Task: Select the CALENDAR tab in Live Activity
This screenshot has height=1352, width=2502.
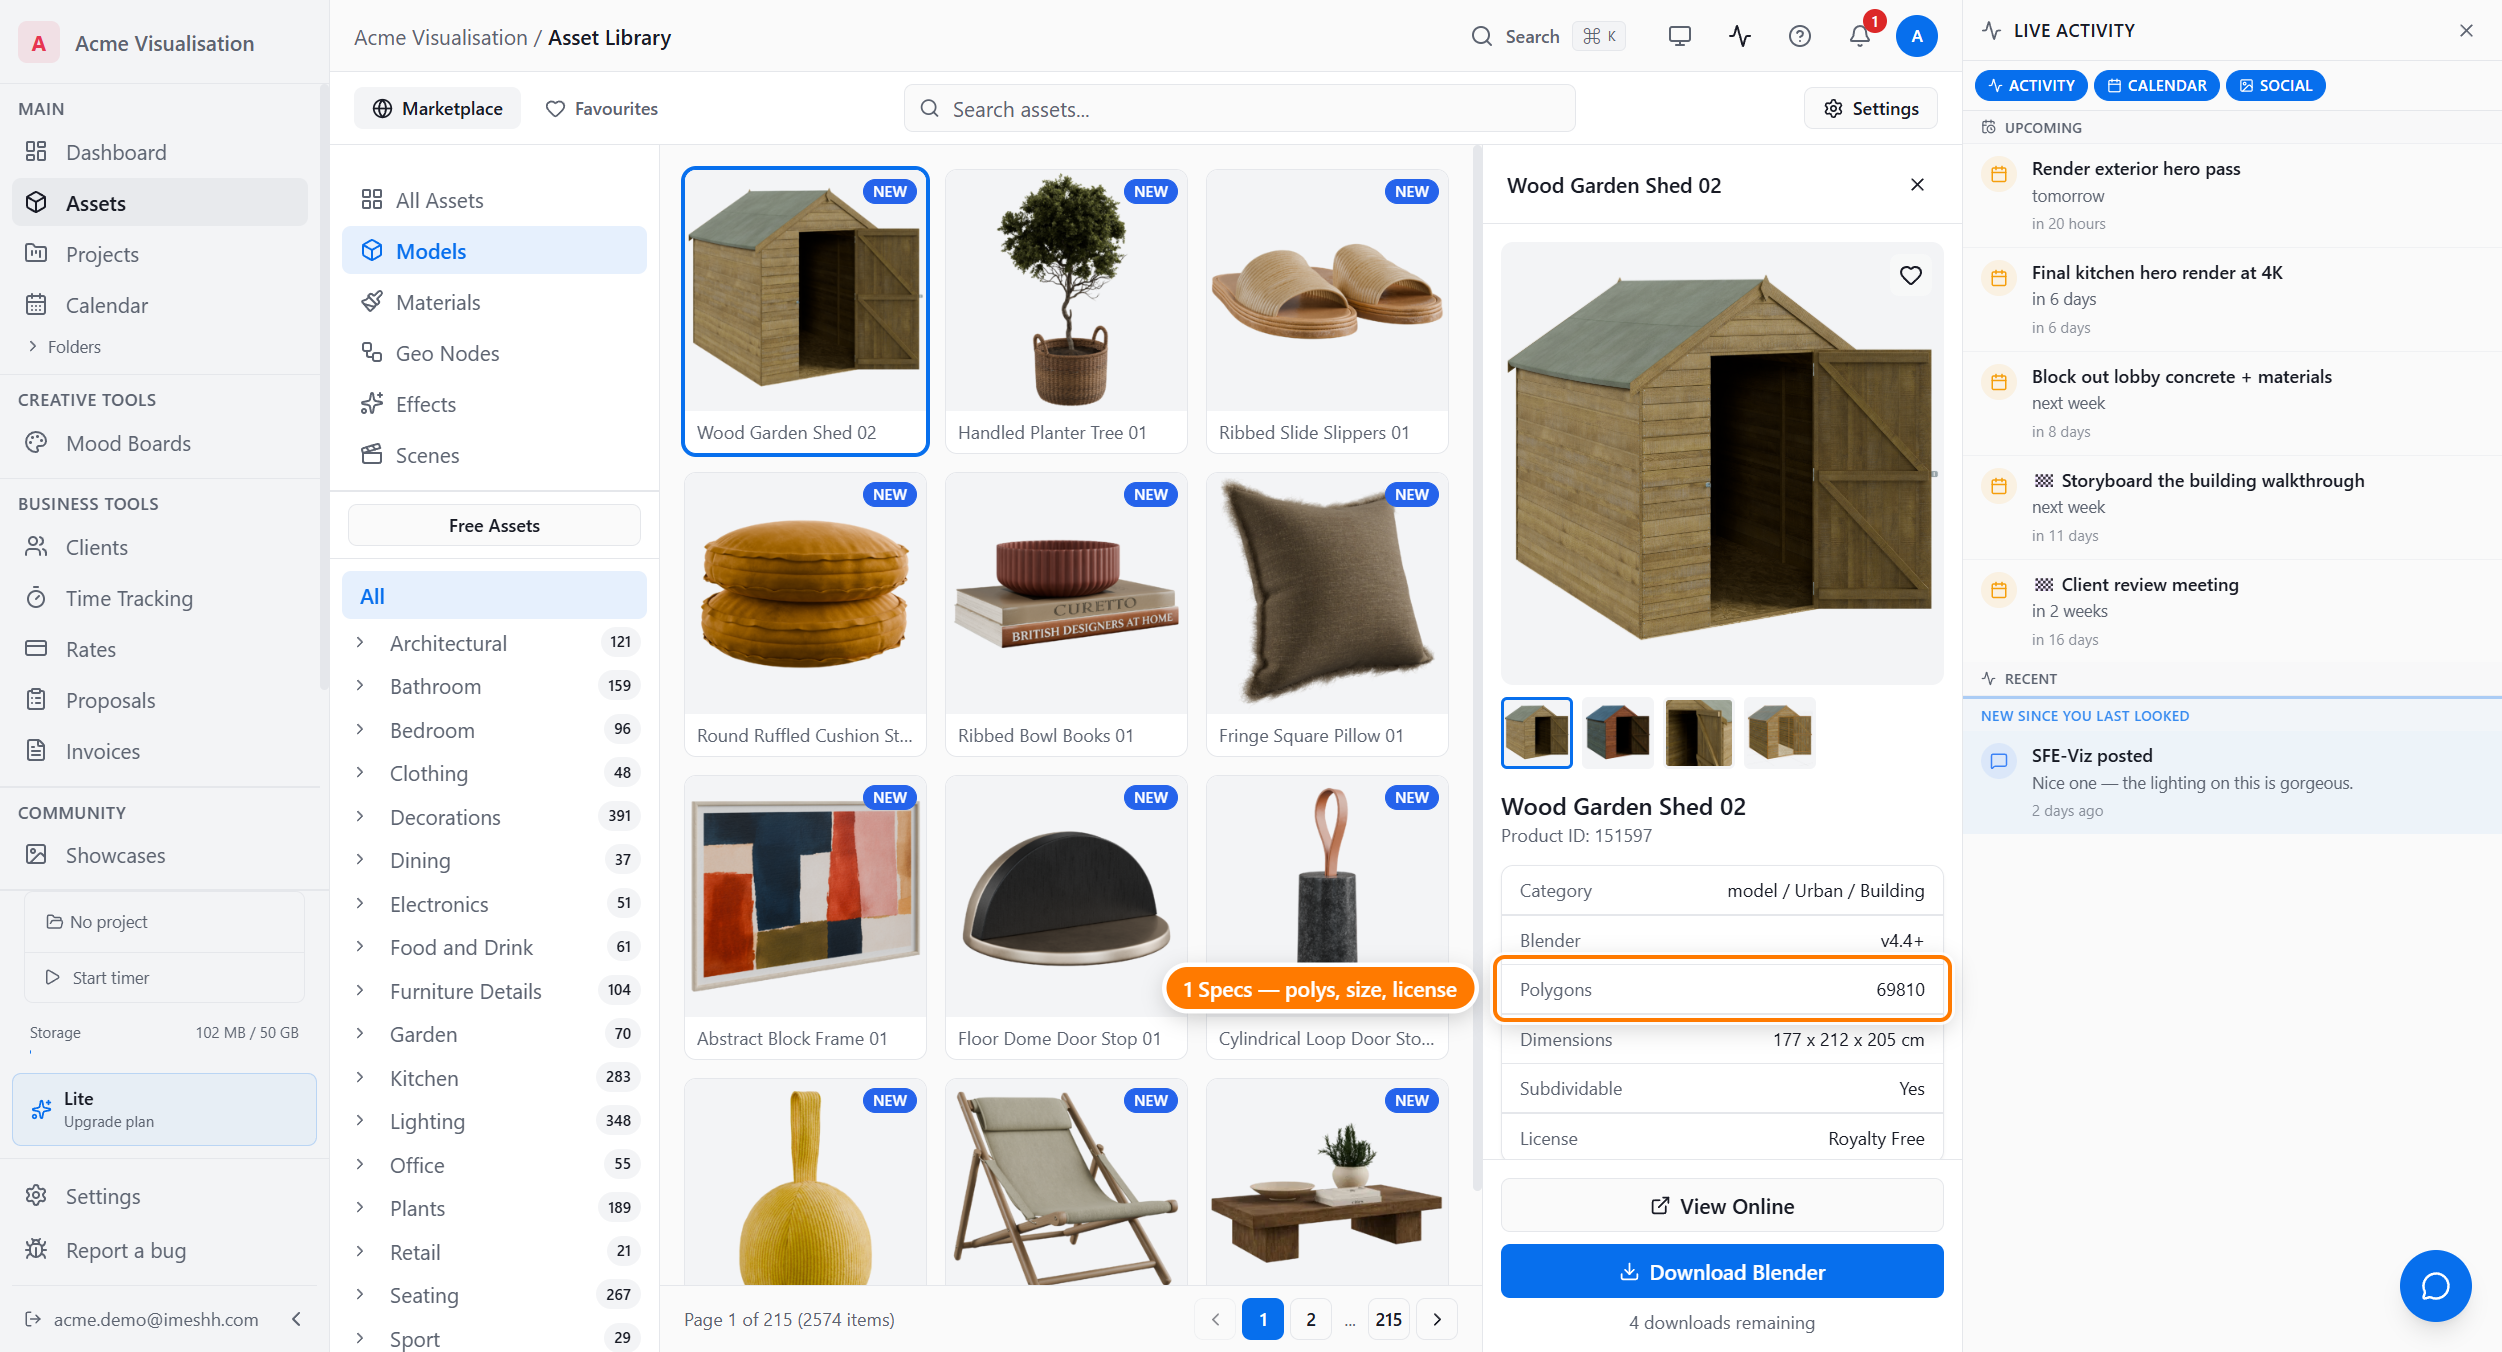Action: point(2156,85)
